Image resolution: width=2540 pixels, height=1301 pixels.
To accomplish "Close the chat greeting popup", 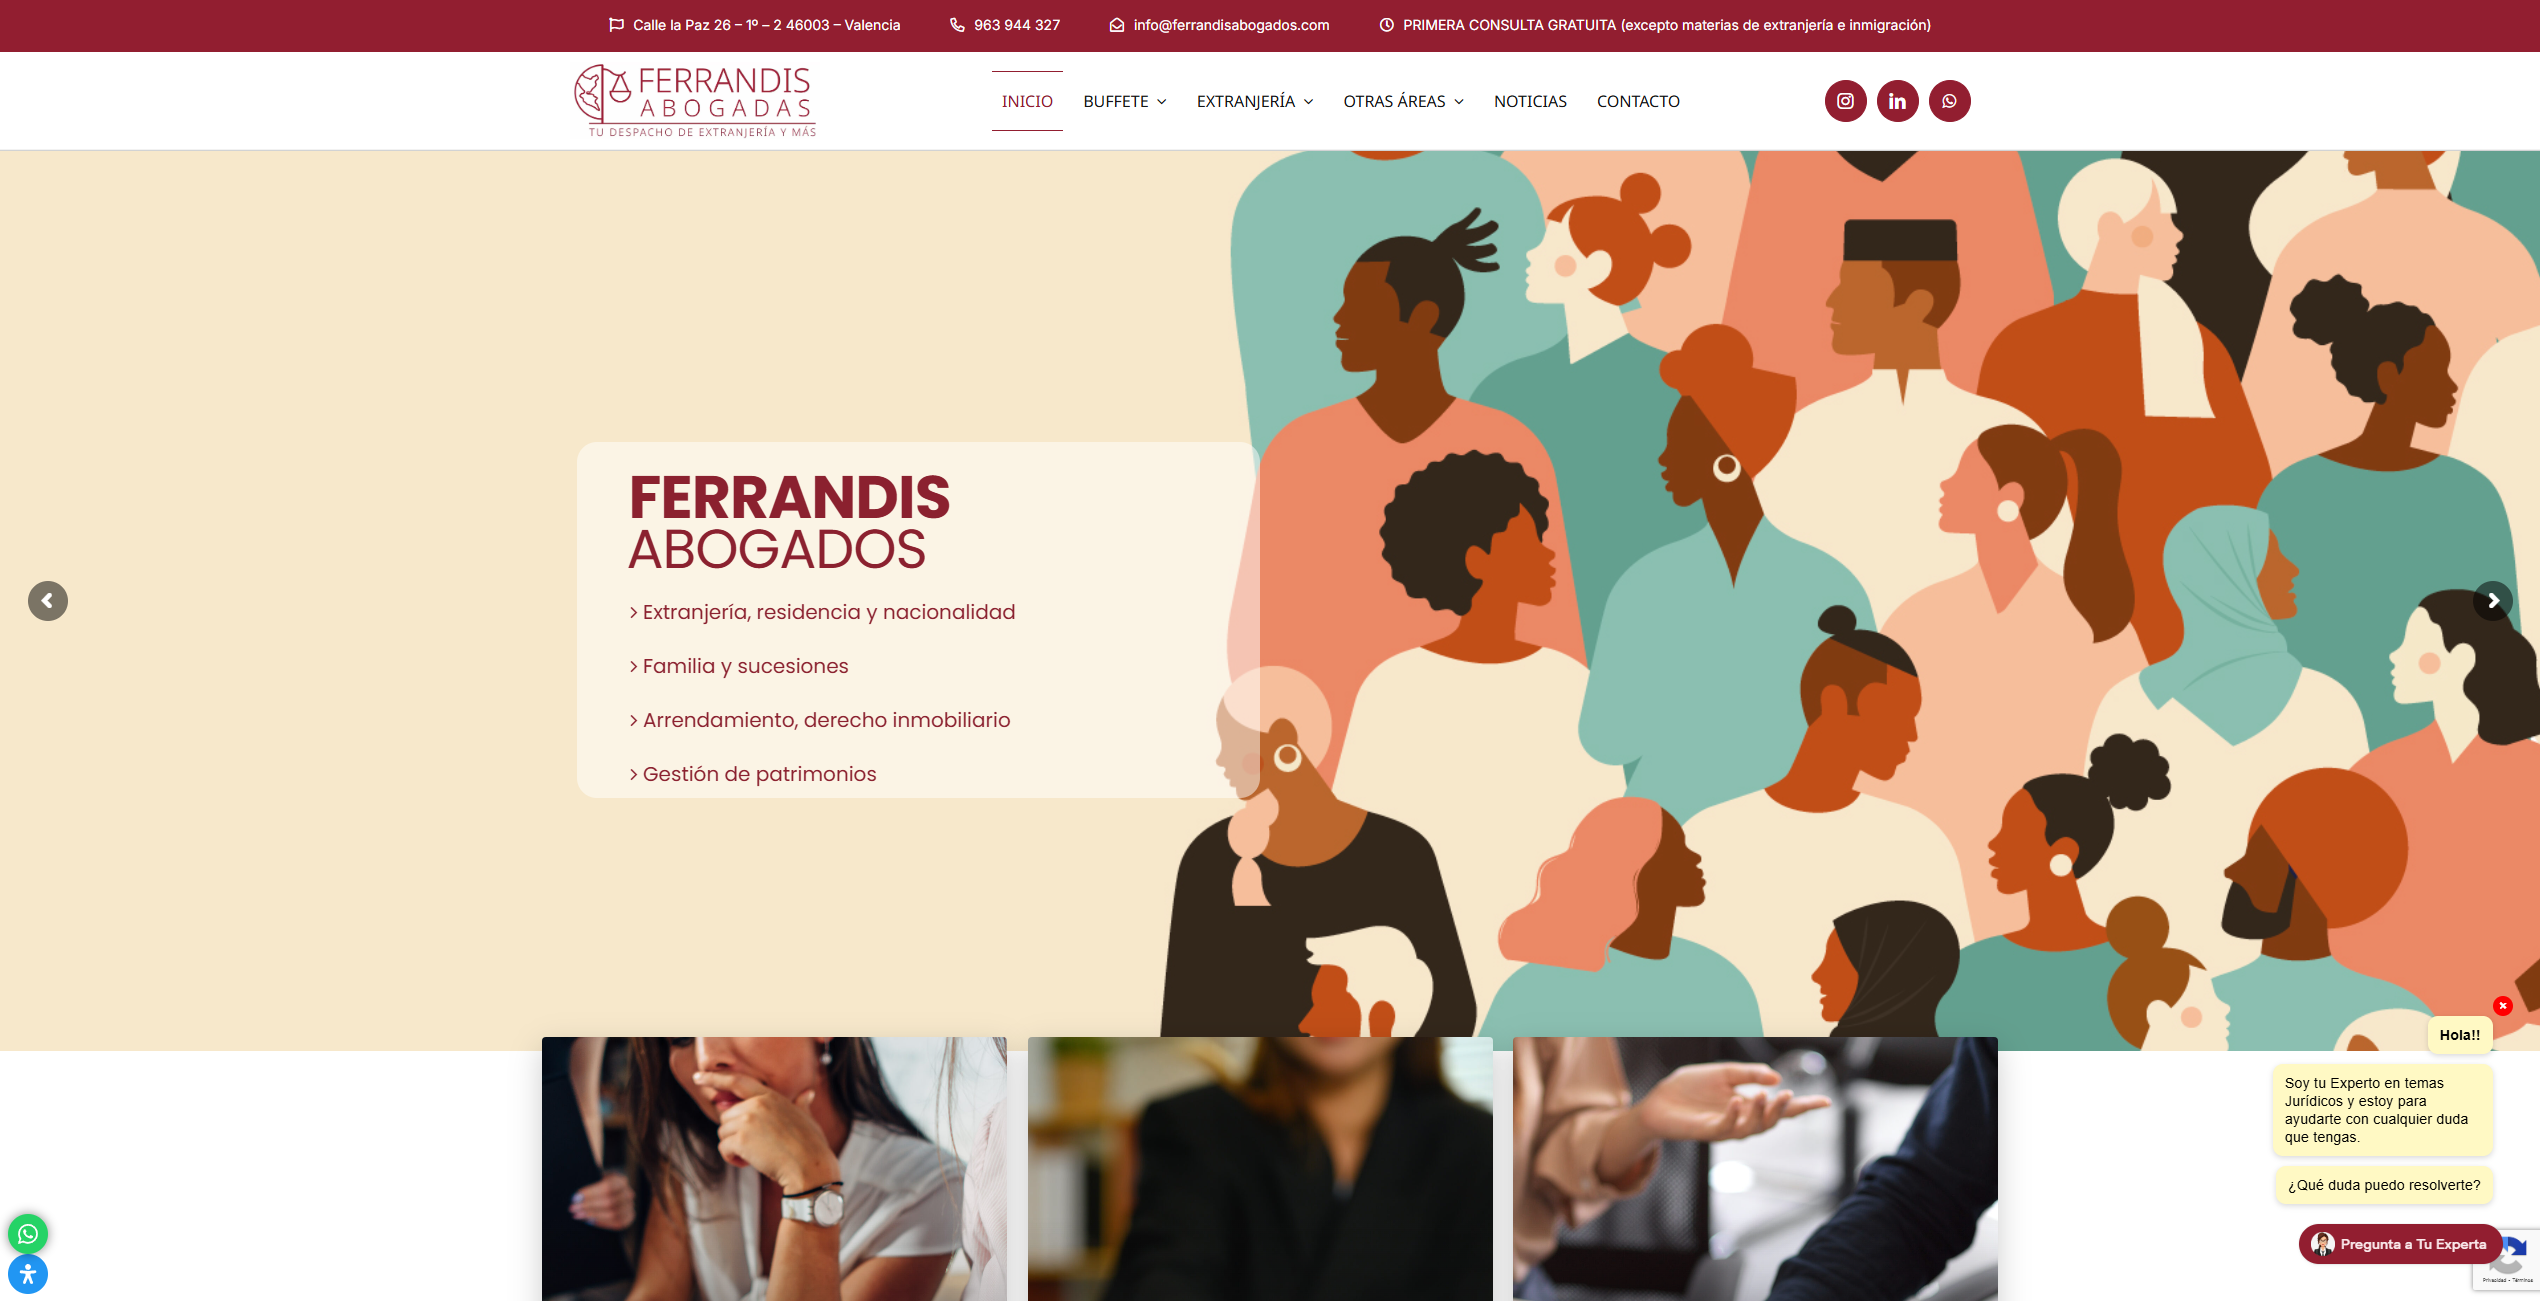I will (x=2503, y=1006).
